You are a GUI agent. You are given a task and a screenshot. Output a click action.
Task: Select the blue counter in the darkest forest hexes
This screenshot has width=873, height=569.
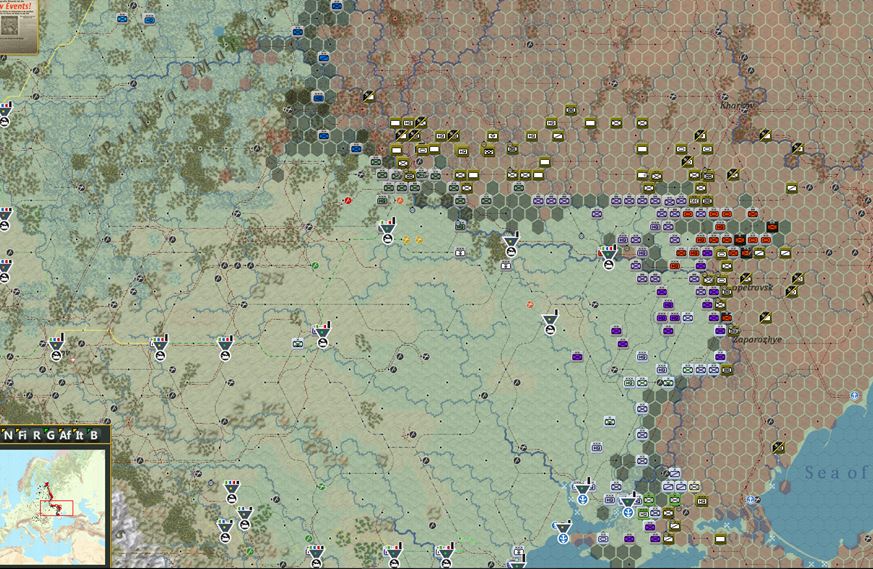(x=318, y=98)
